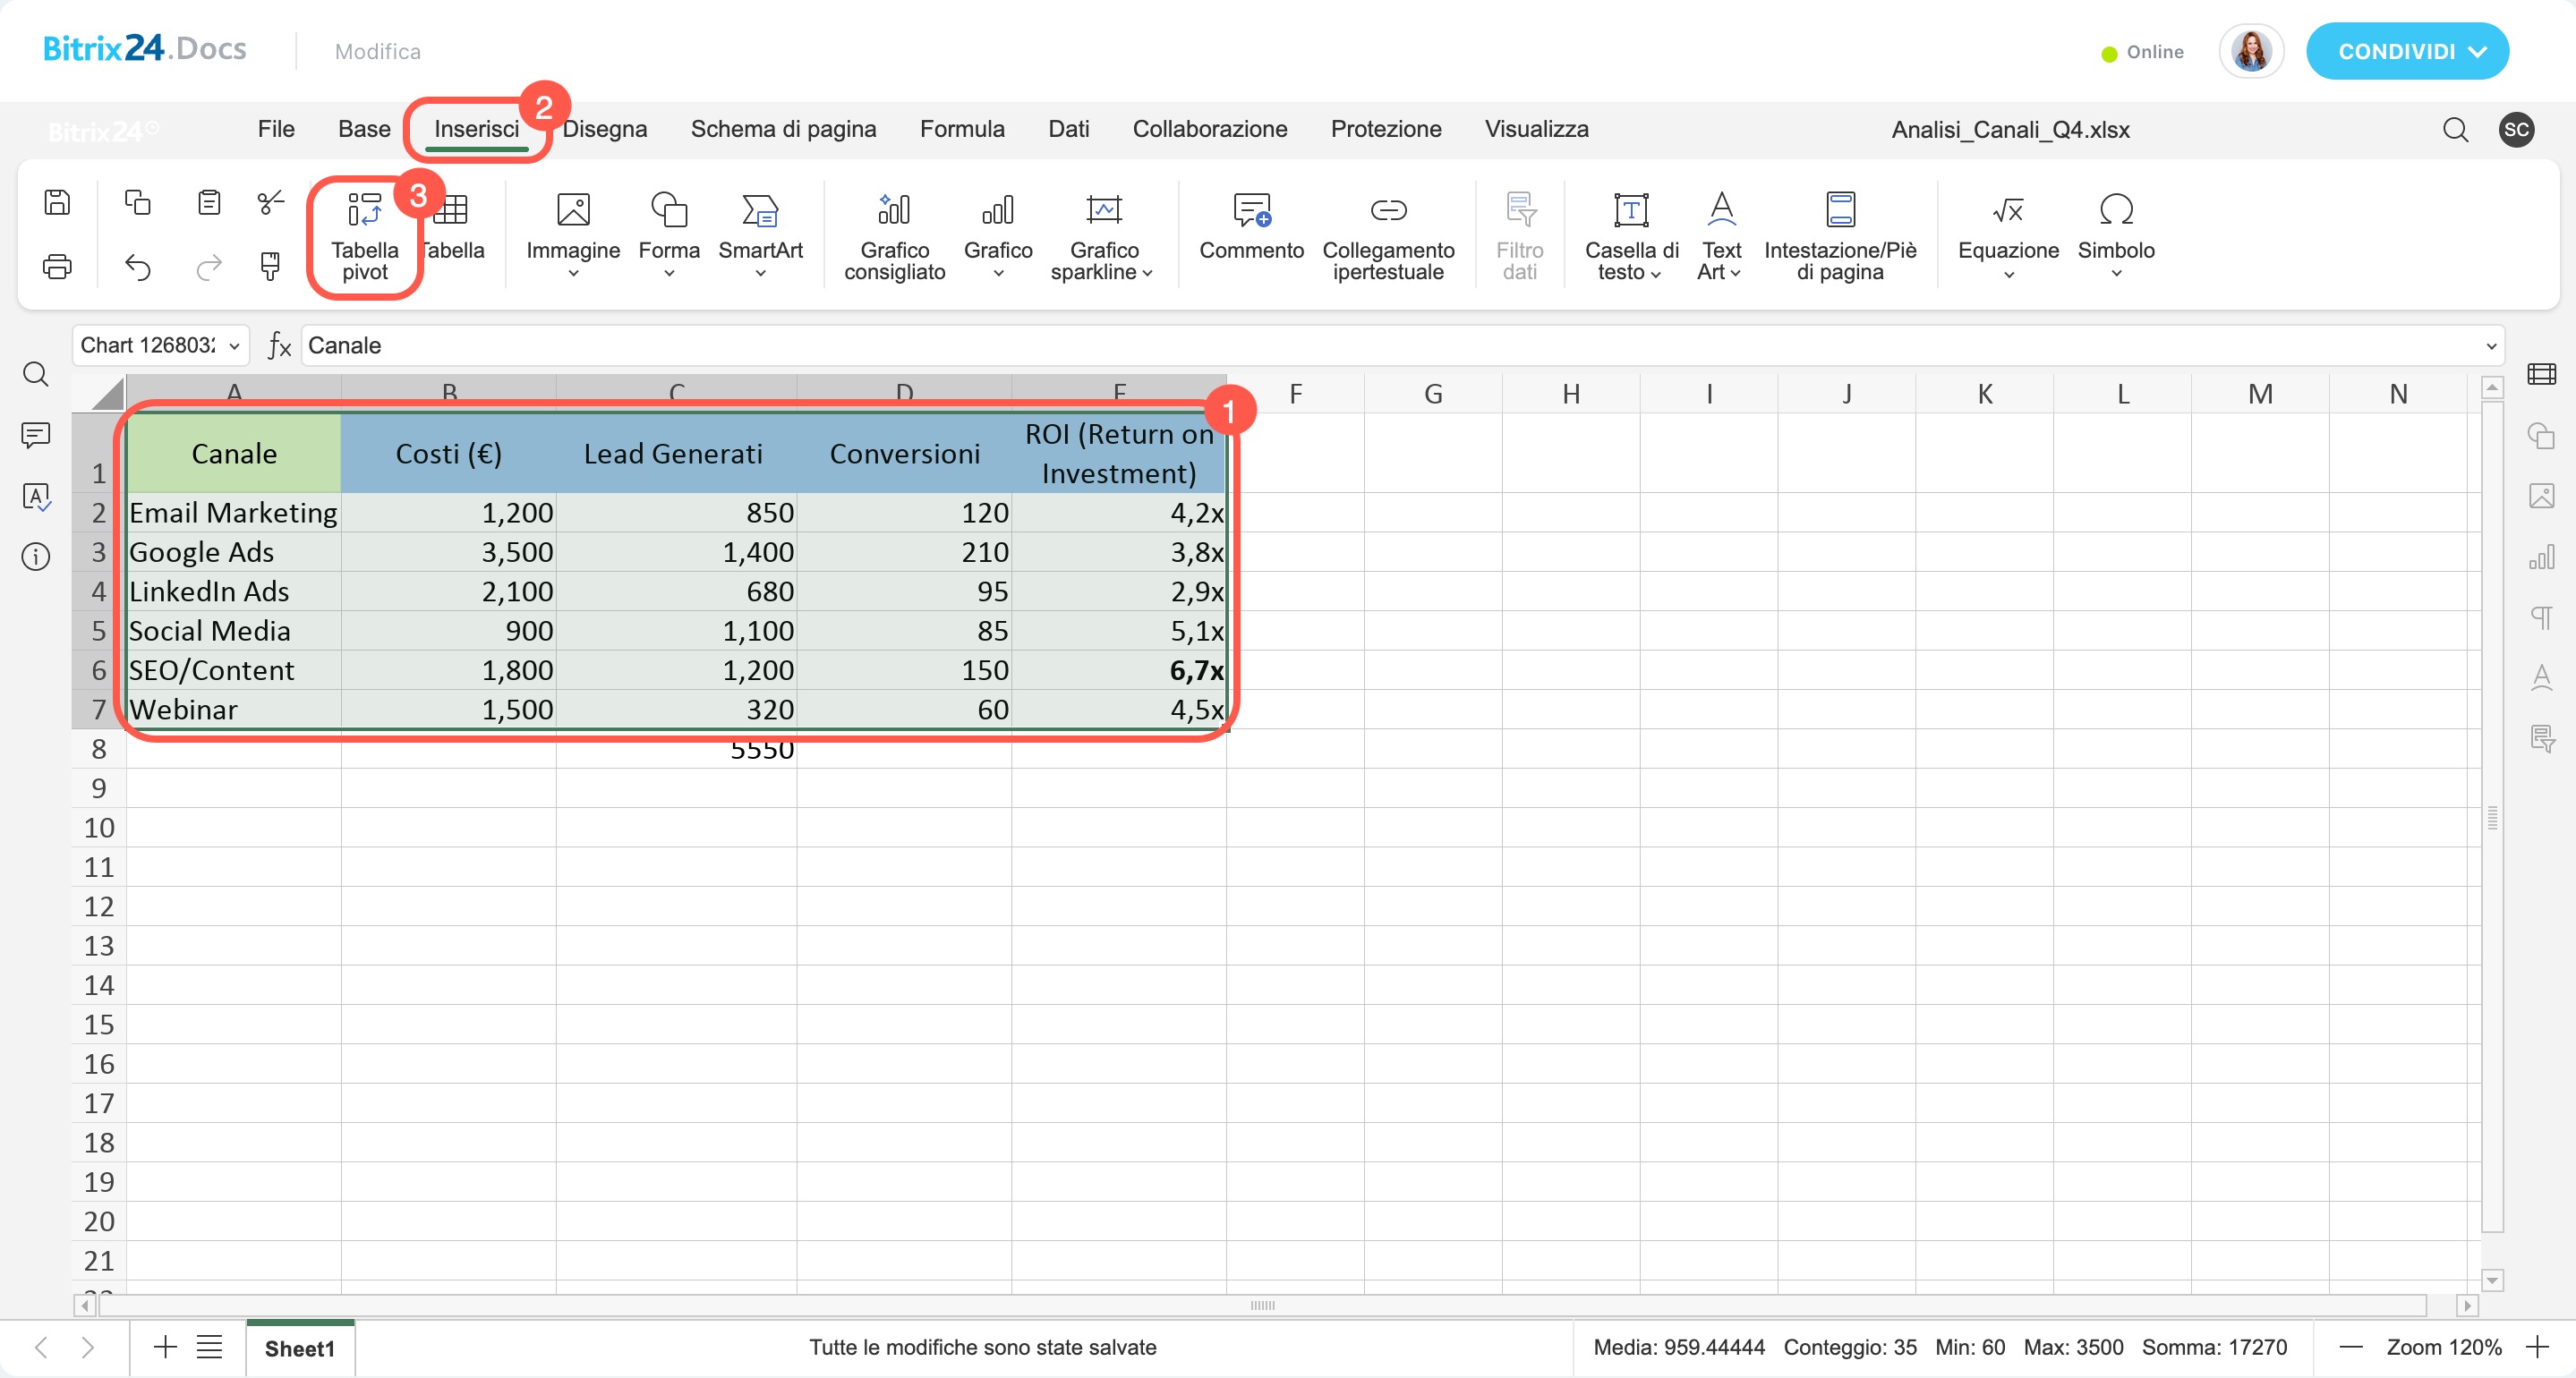2576x1378 pixels.
Task: Open spell check icon in left sidebar
Action: [x=36, y=496]
